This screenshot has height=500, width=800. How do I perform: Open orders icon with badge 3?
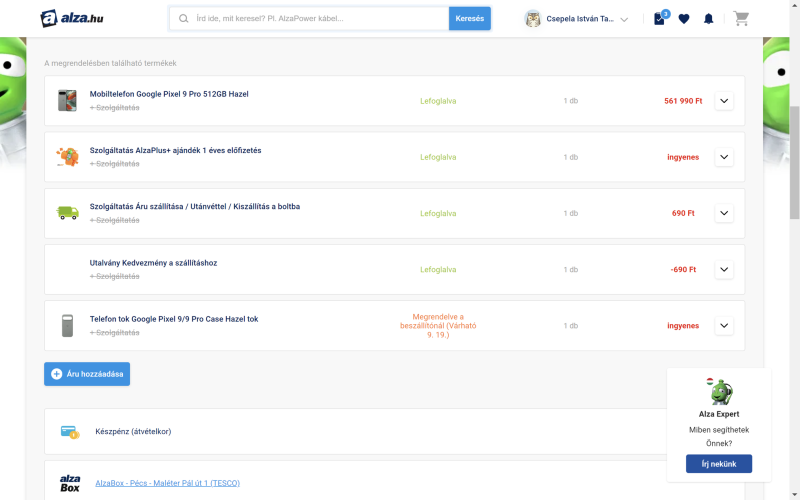661,18
